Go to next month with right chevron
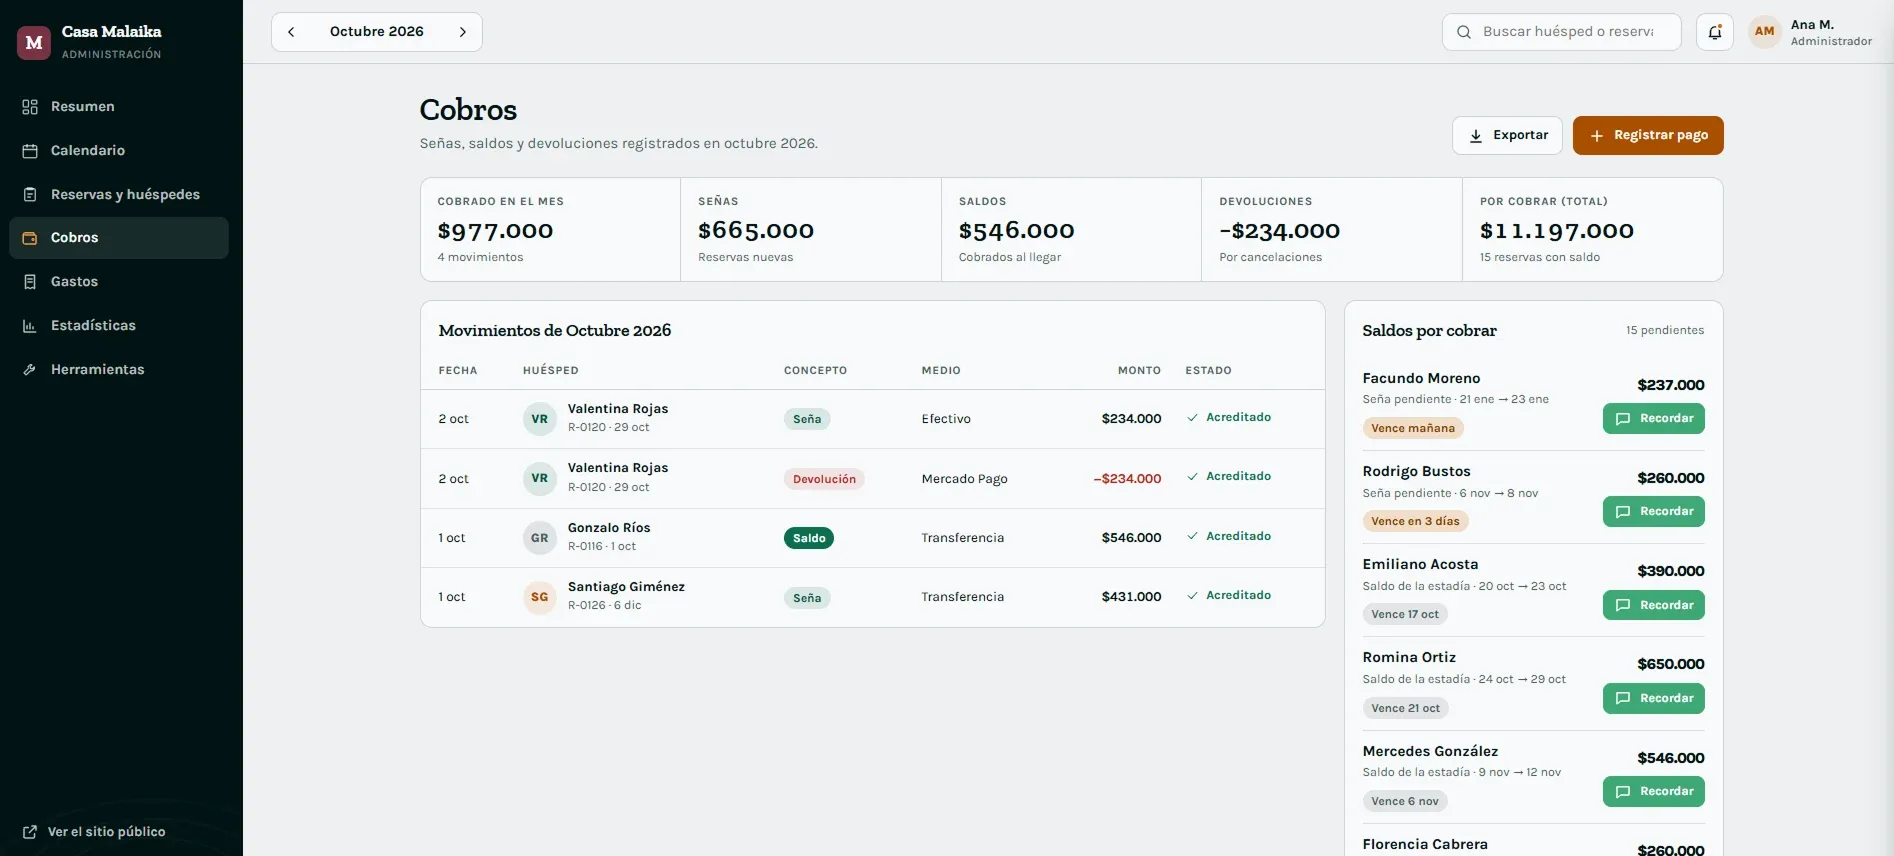This screenshot has height=856, width=1894. [x=463, y=32]
